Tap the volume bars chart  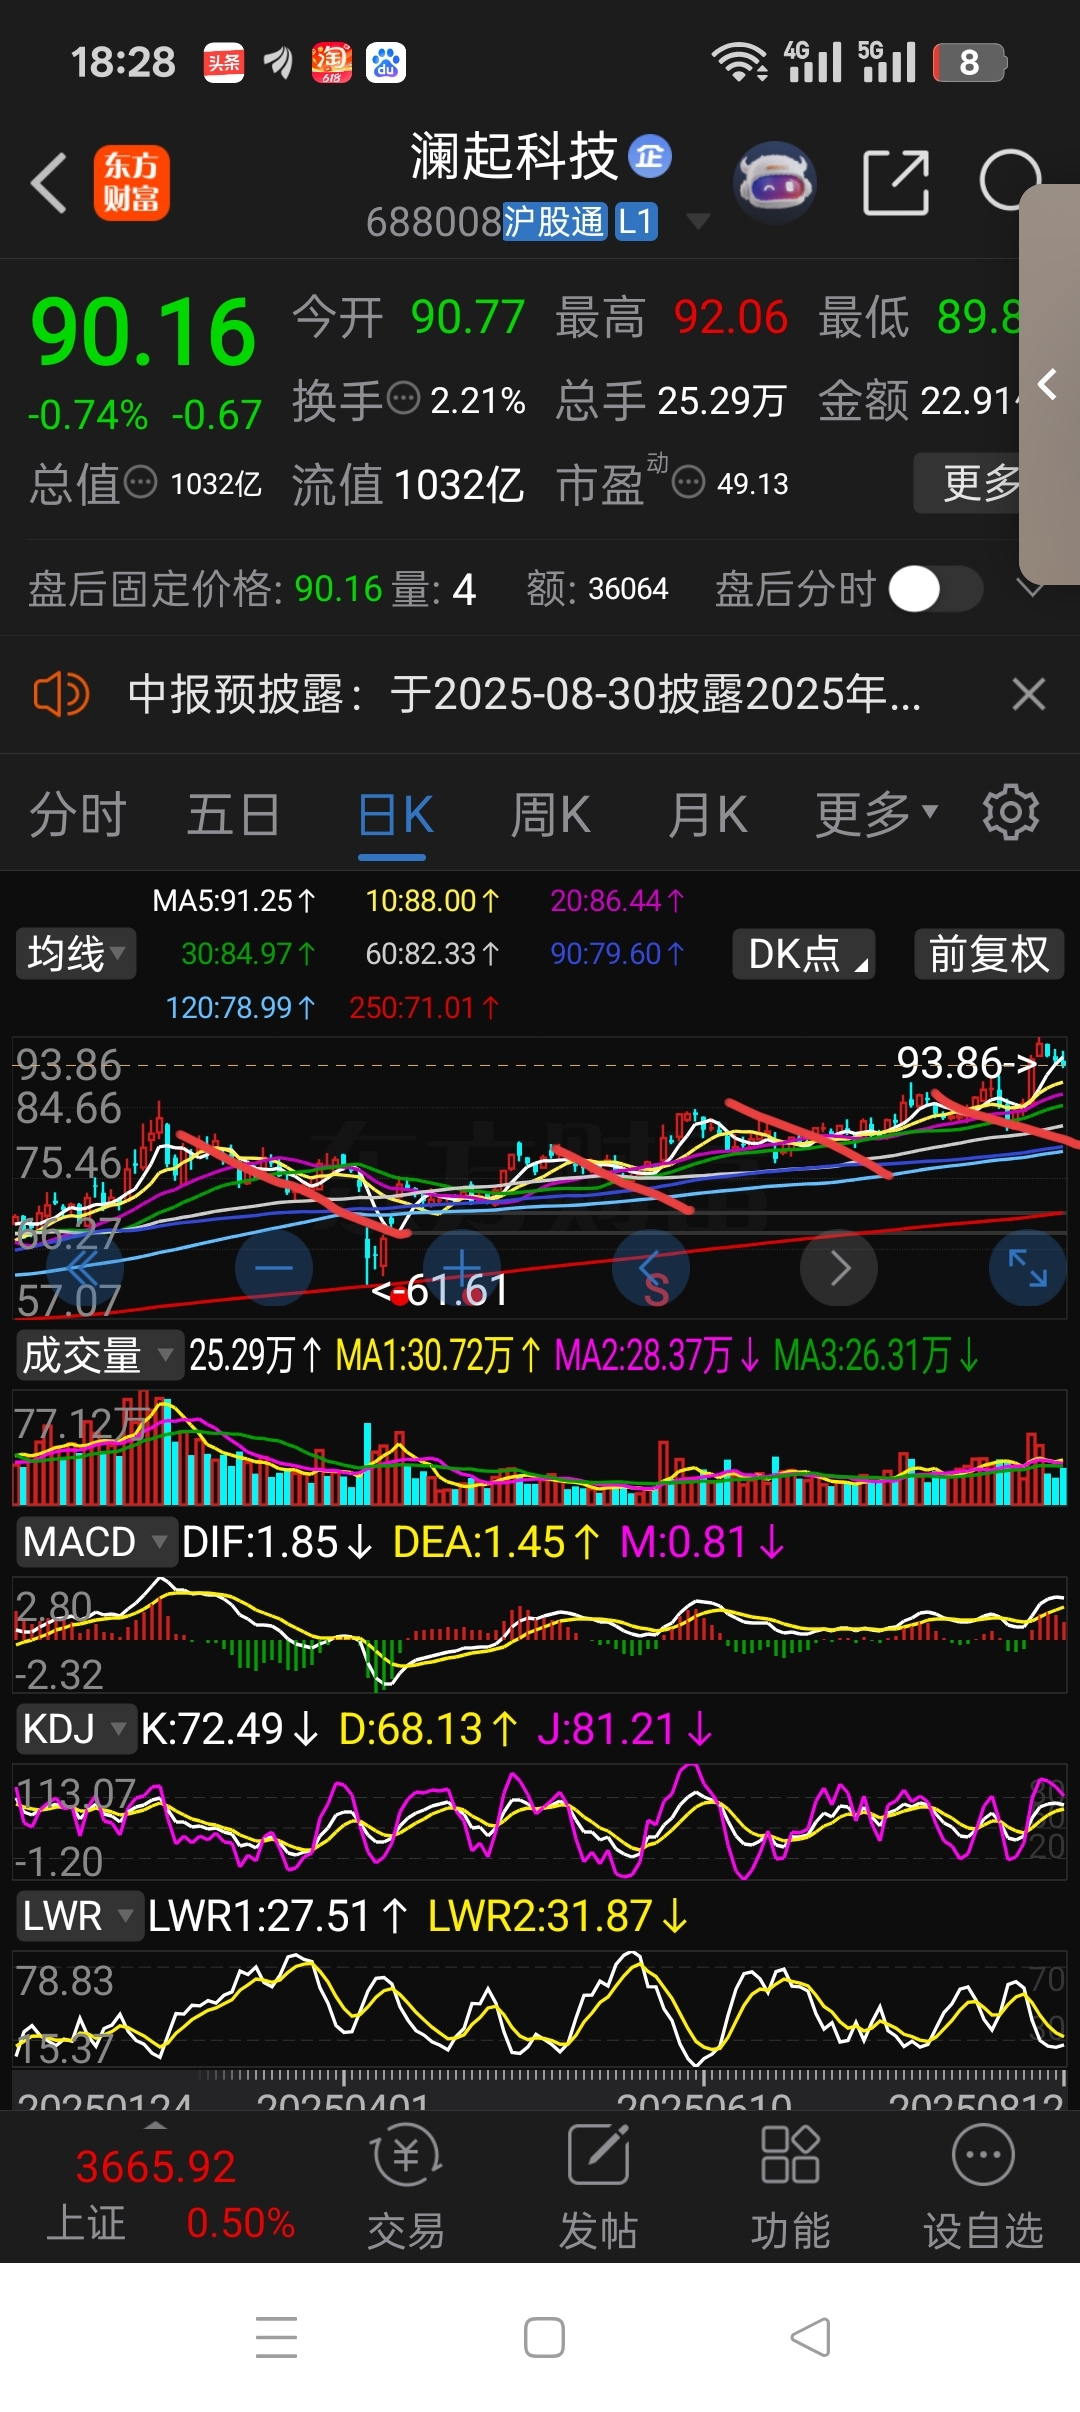540,1448
